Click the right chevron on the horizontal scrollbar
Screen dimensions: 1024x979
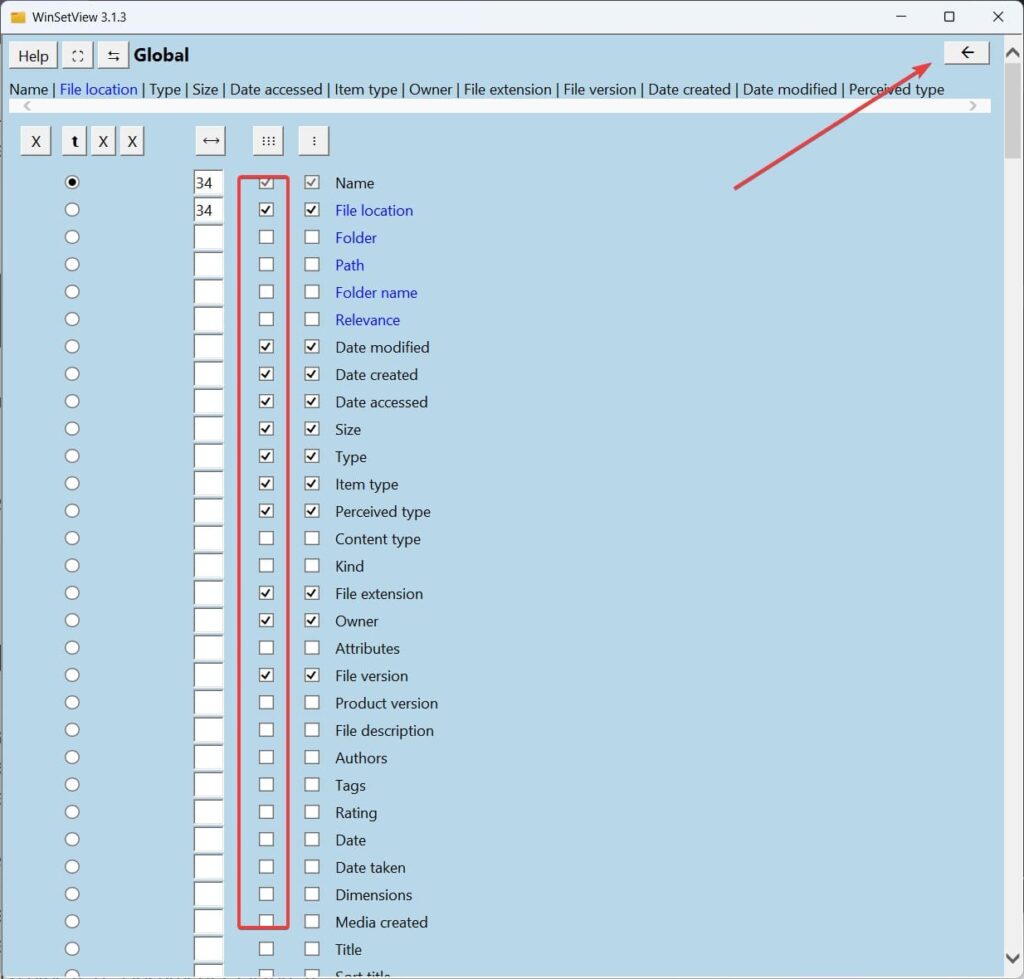pos(973,106)
